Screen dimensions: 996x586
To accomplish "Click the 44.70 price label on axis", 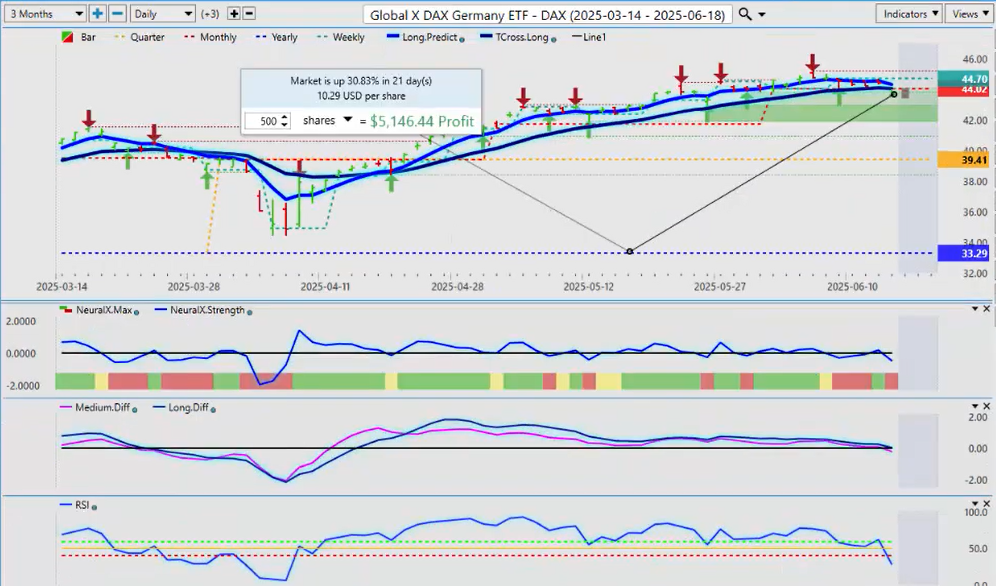I will point(963,79).
